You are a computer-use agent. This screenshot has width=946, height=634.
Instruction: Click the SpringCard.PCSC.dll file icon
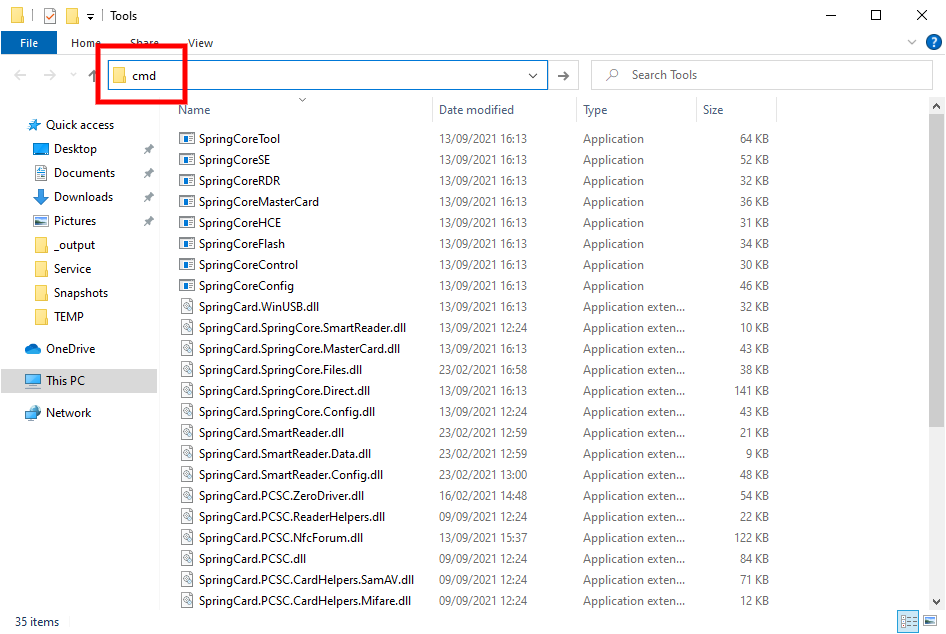coord(187,559)
